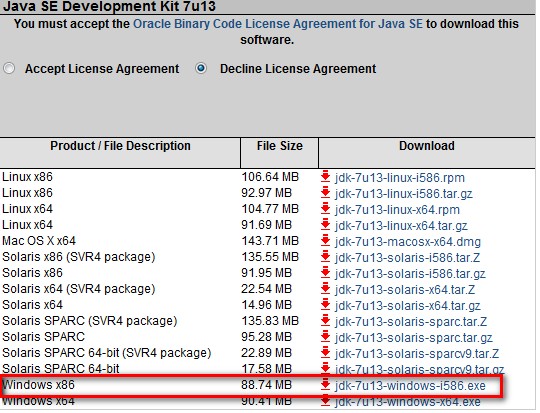Click the download arrow icon for jdk-7u13-solaris-i586.tar.gz
This screenshot has height=413, width=540.
click(x=325, y=272)
